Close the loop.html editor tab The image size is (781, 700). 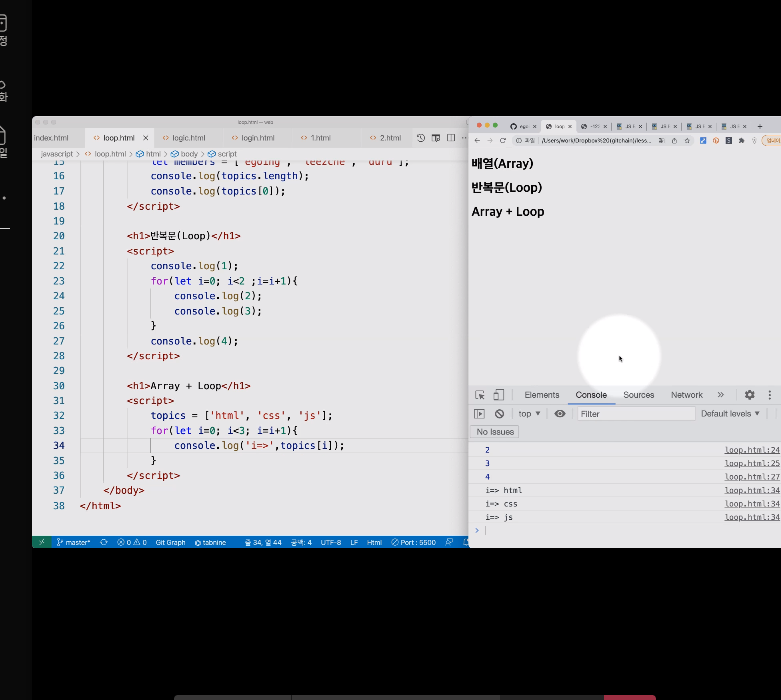(145, 138)
